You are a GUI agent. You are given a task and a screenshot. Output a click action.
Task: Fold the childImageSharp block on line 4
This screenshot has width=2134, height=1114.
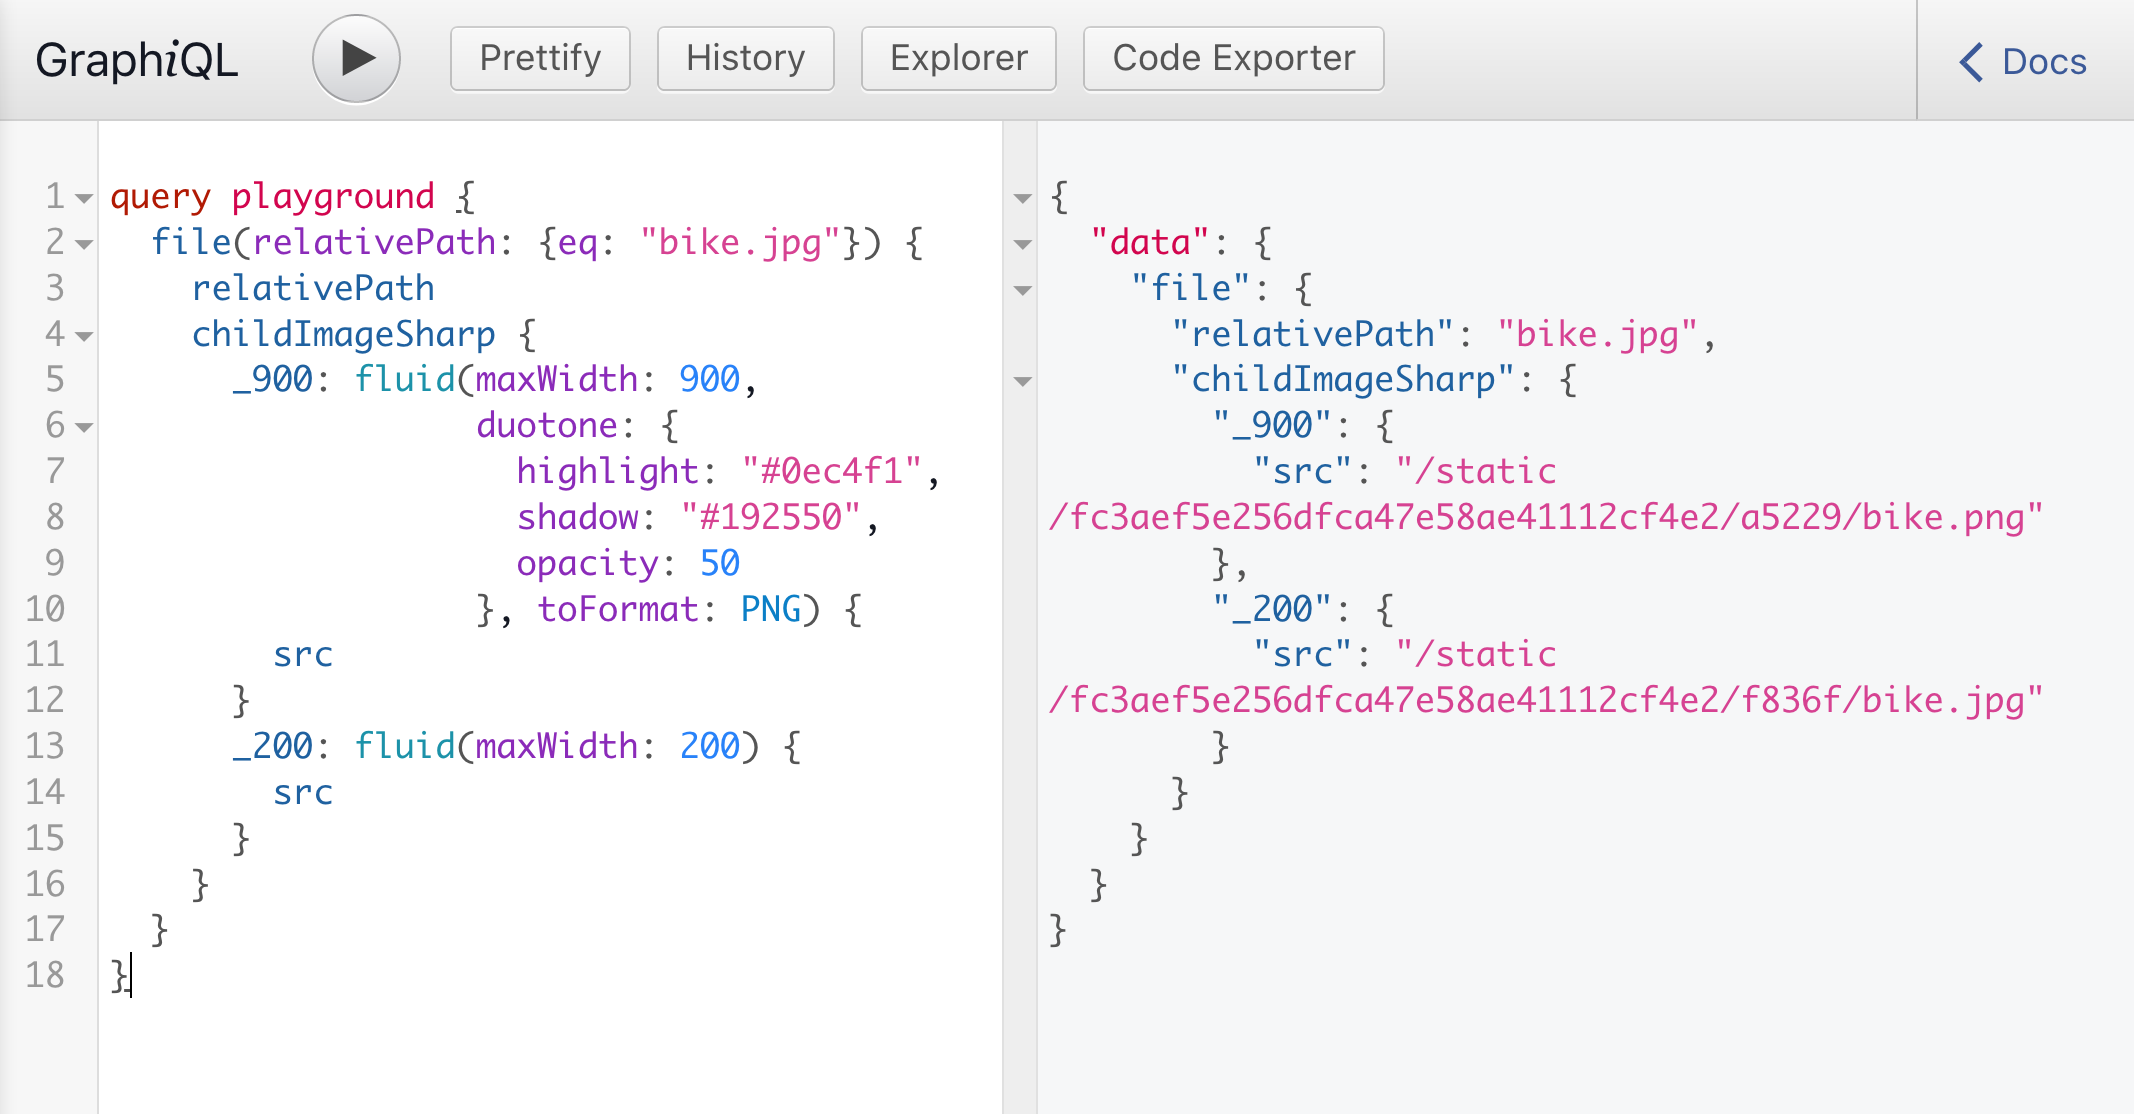pyautogui.click(x=85, y=336)
